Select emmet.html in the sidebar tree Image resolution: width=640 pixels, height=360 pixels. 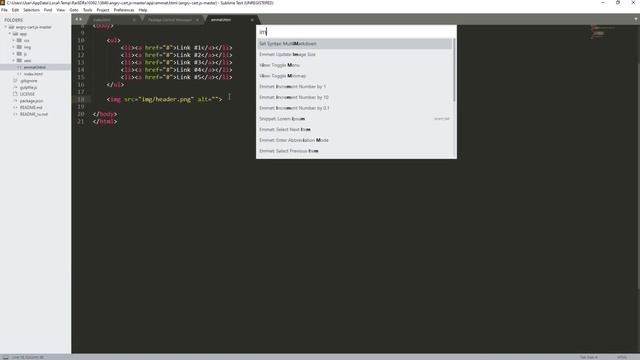(x=35, y=67)
